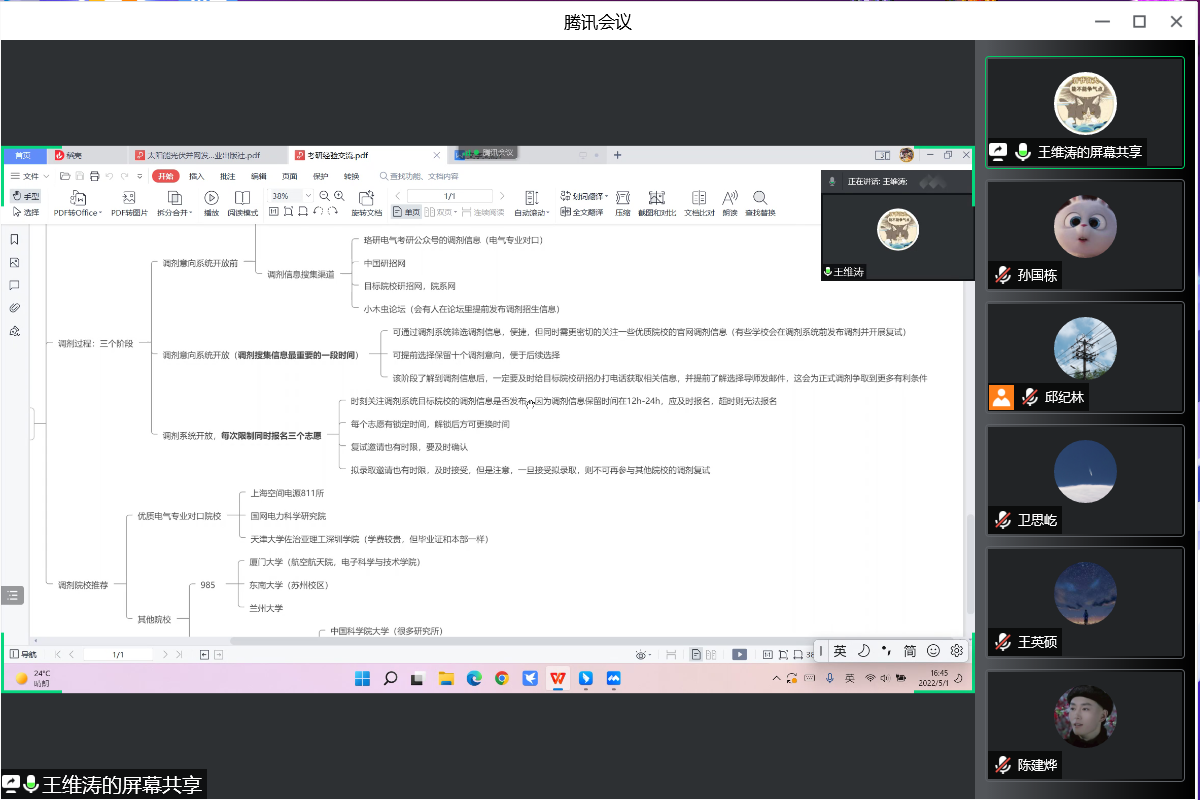Select the 手型 hand tool
The height and width of the screenshot is (800, 1200).
pos(26,196)
